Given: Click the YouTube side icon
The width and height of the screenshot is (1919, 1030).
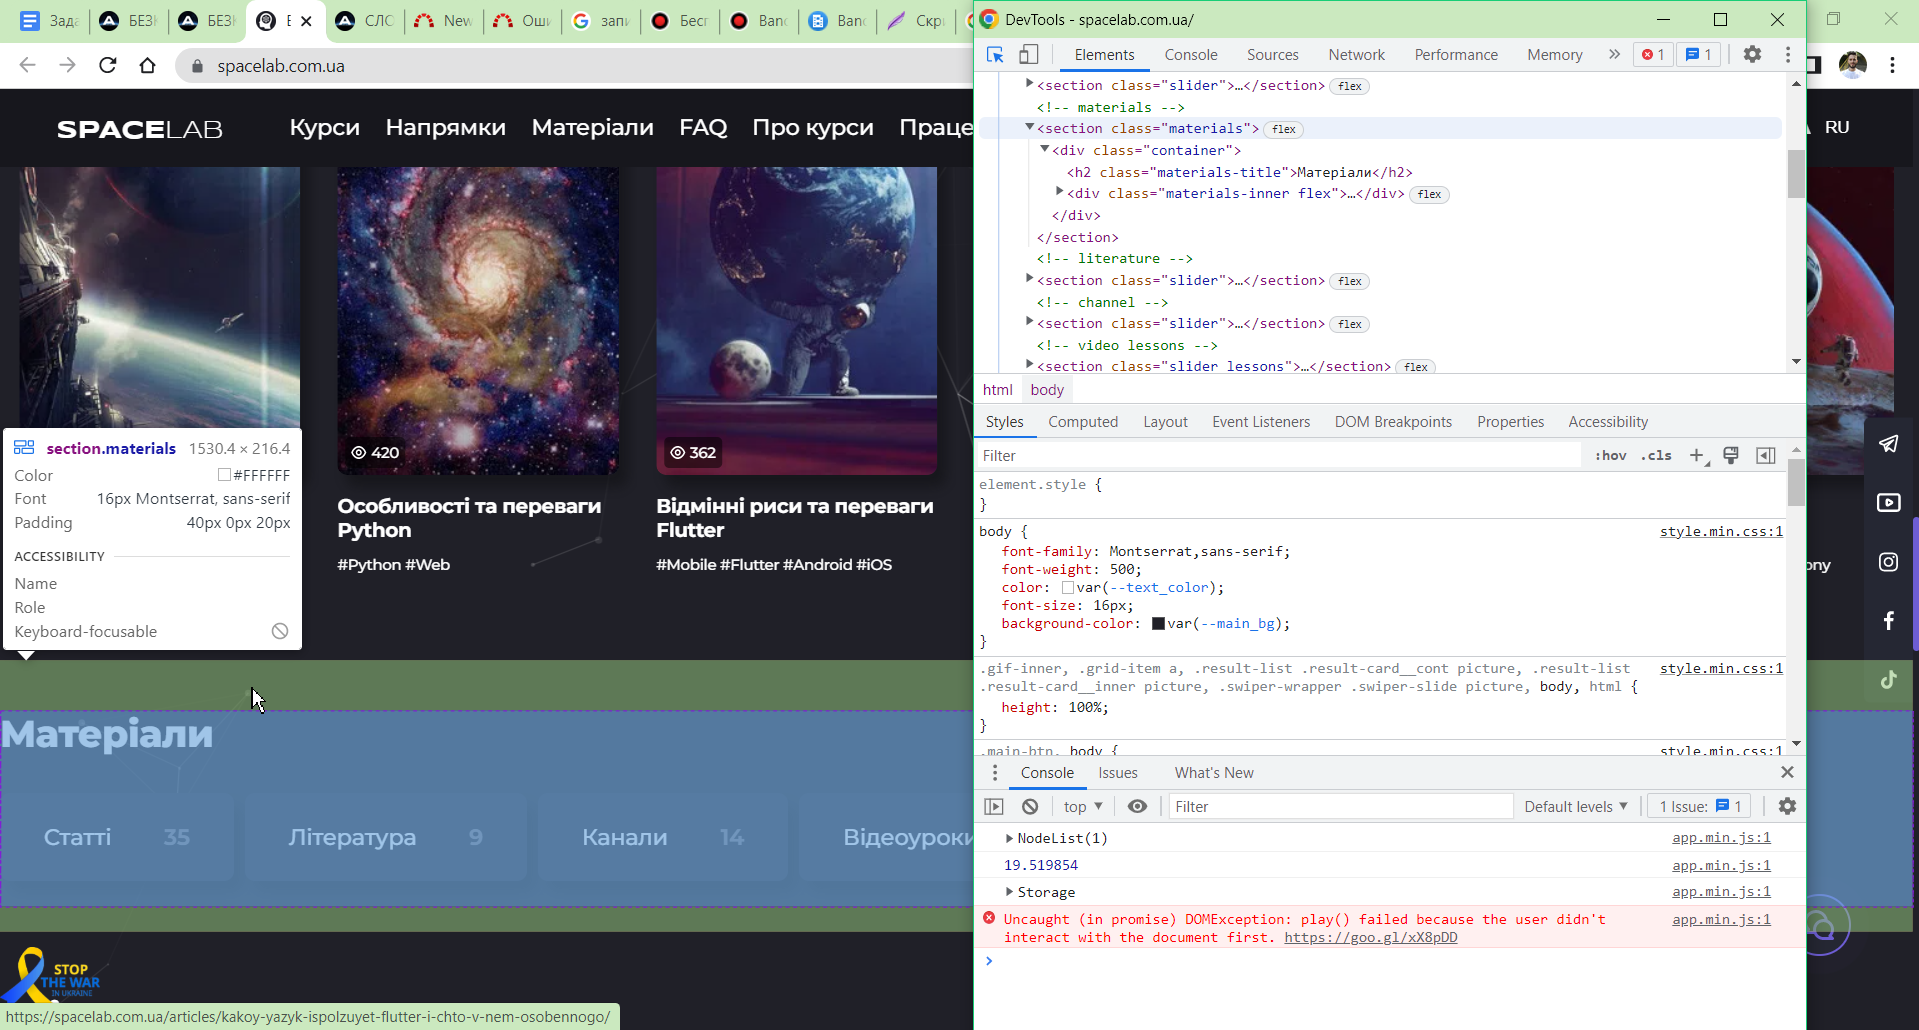Looking at the screenshot, I should point(1888,503).
